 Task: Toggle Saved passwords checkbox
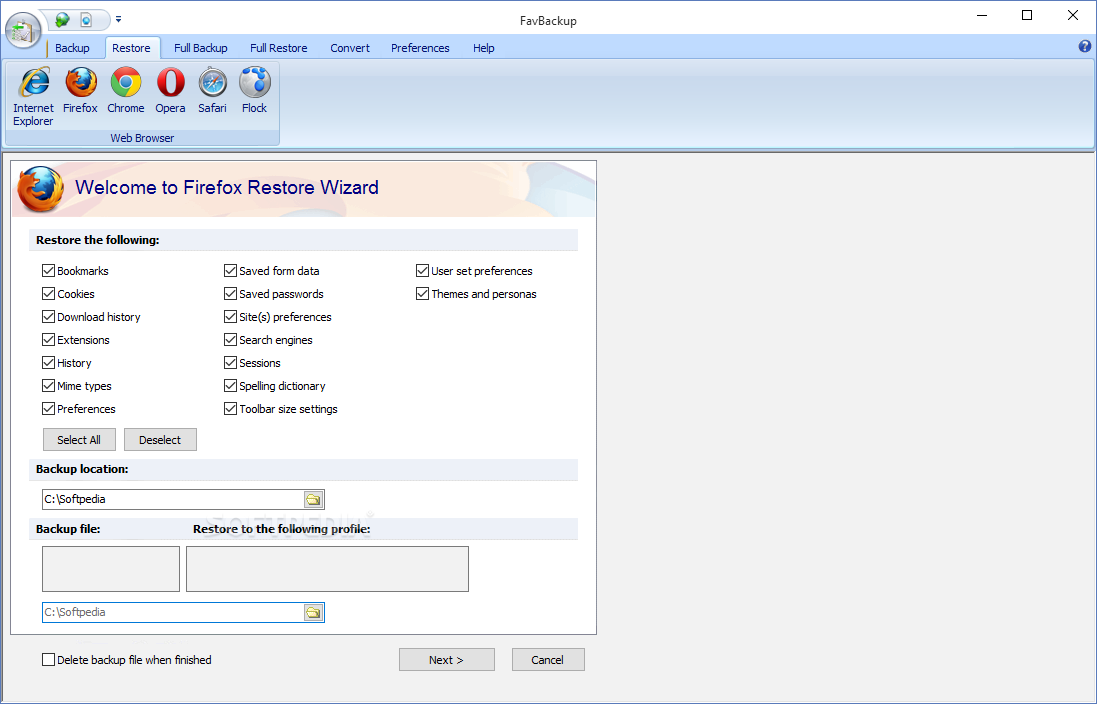(x=230, y=294)
